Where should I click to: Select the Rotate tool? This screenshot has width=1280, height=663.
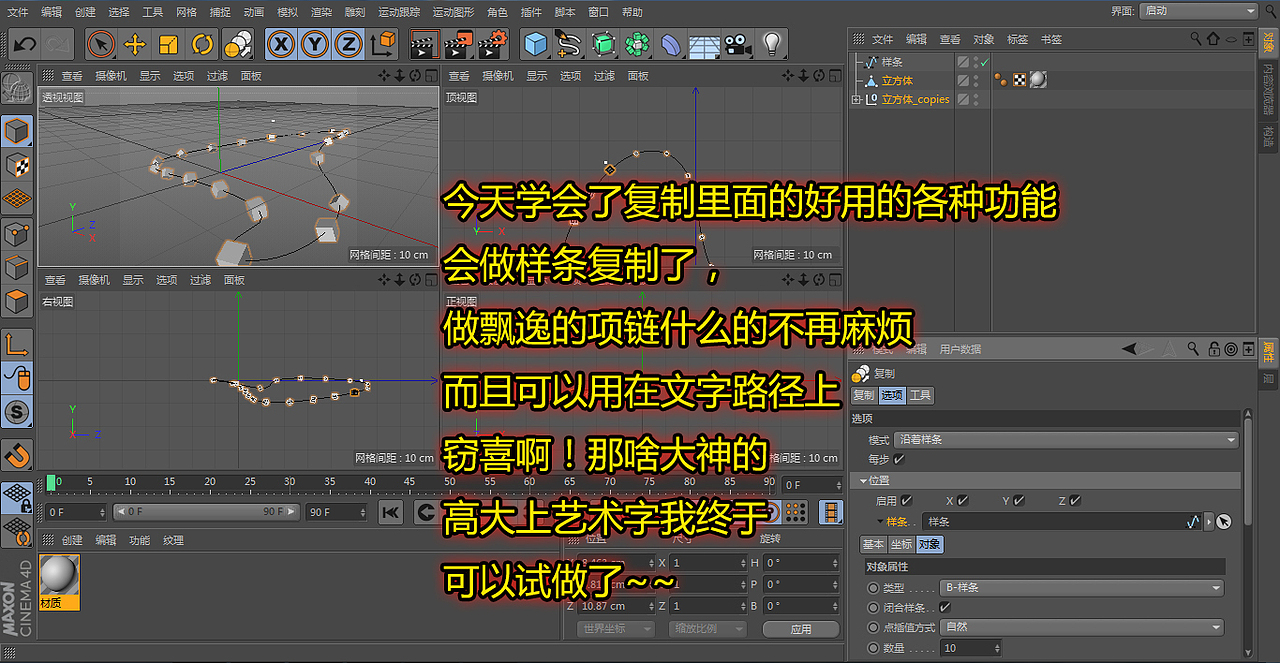(203, 44)
